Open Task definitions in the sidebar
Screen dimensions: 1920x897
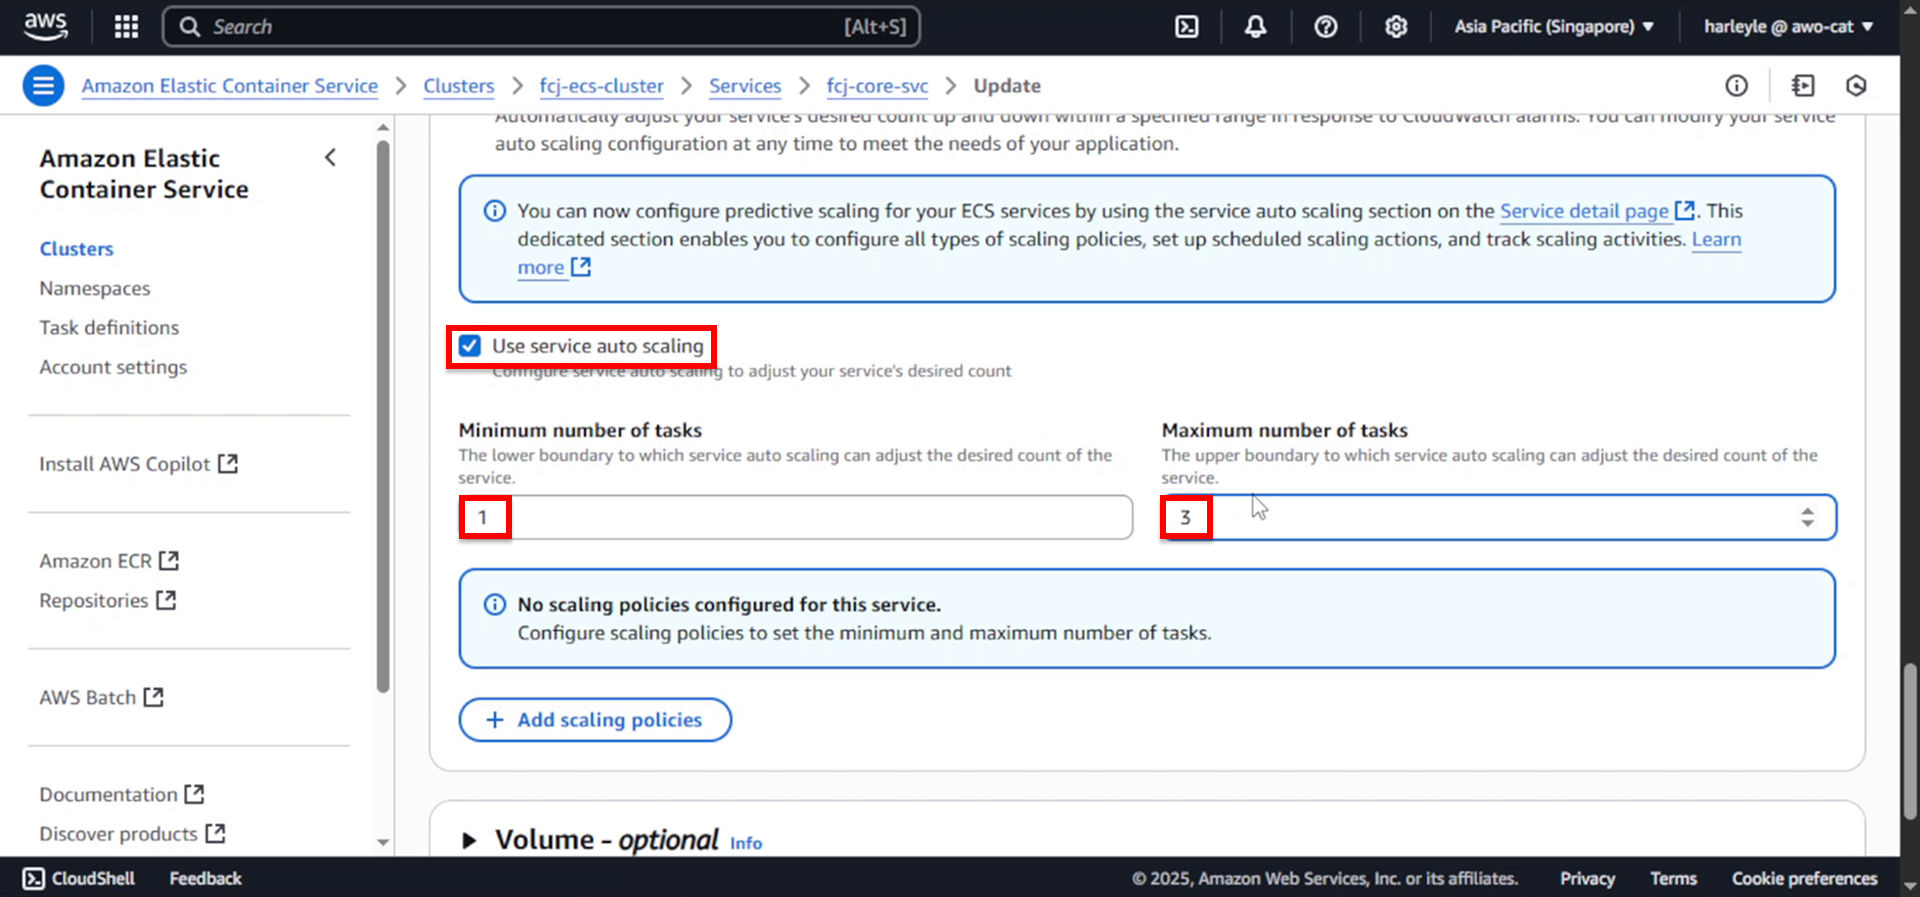[x=109, y=327]
